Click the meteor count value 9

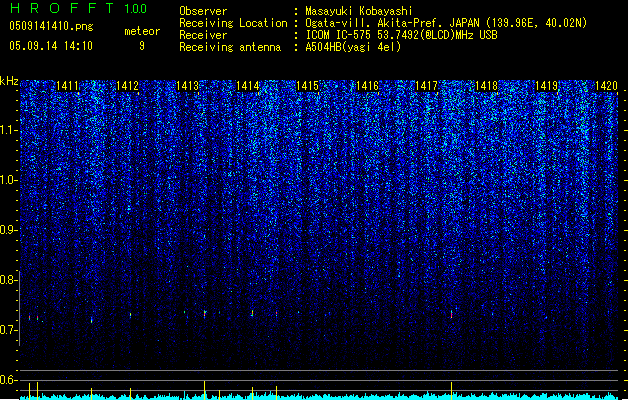142,46
